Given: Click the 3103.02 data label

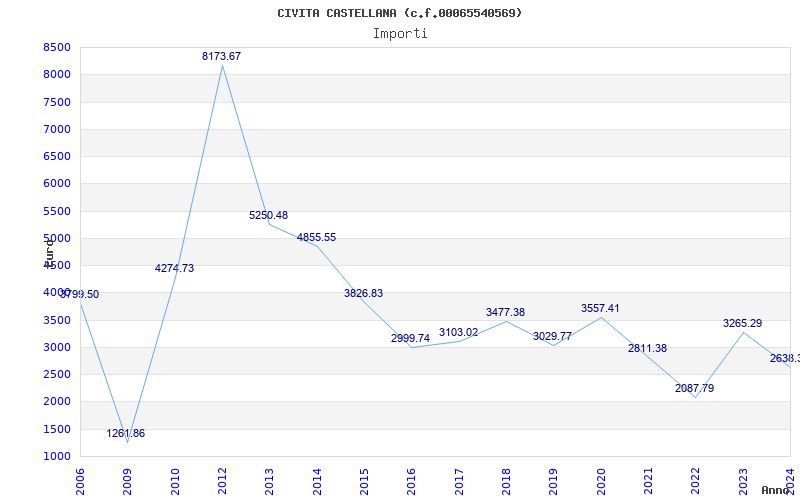Looking at the screenshot, I should pyautogui.click(x=458, y=333).
